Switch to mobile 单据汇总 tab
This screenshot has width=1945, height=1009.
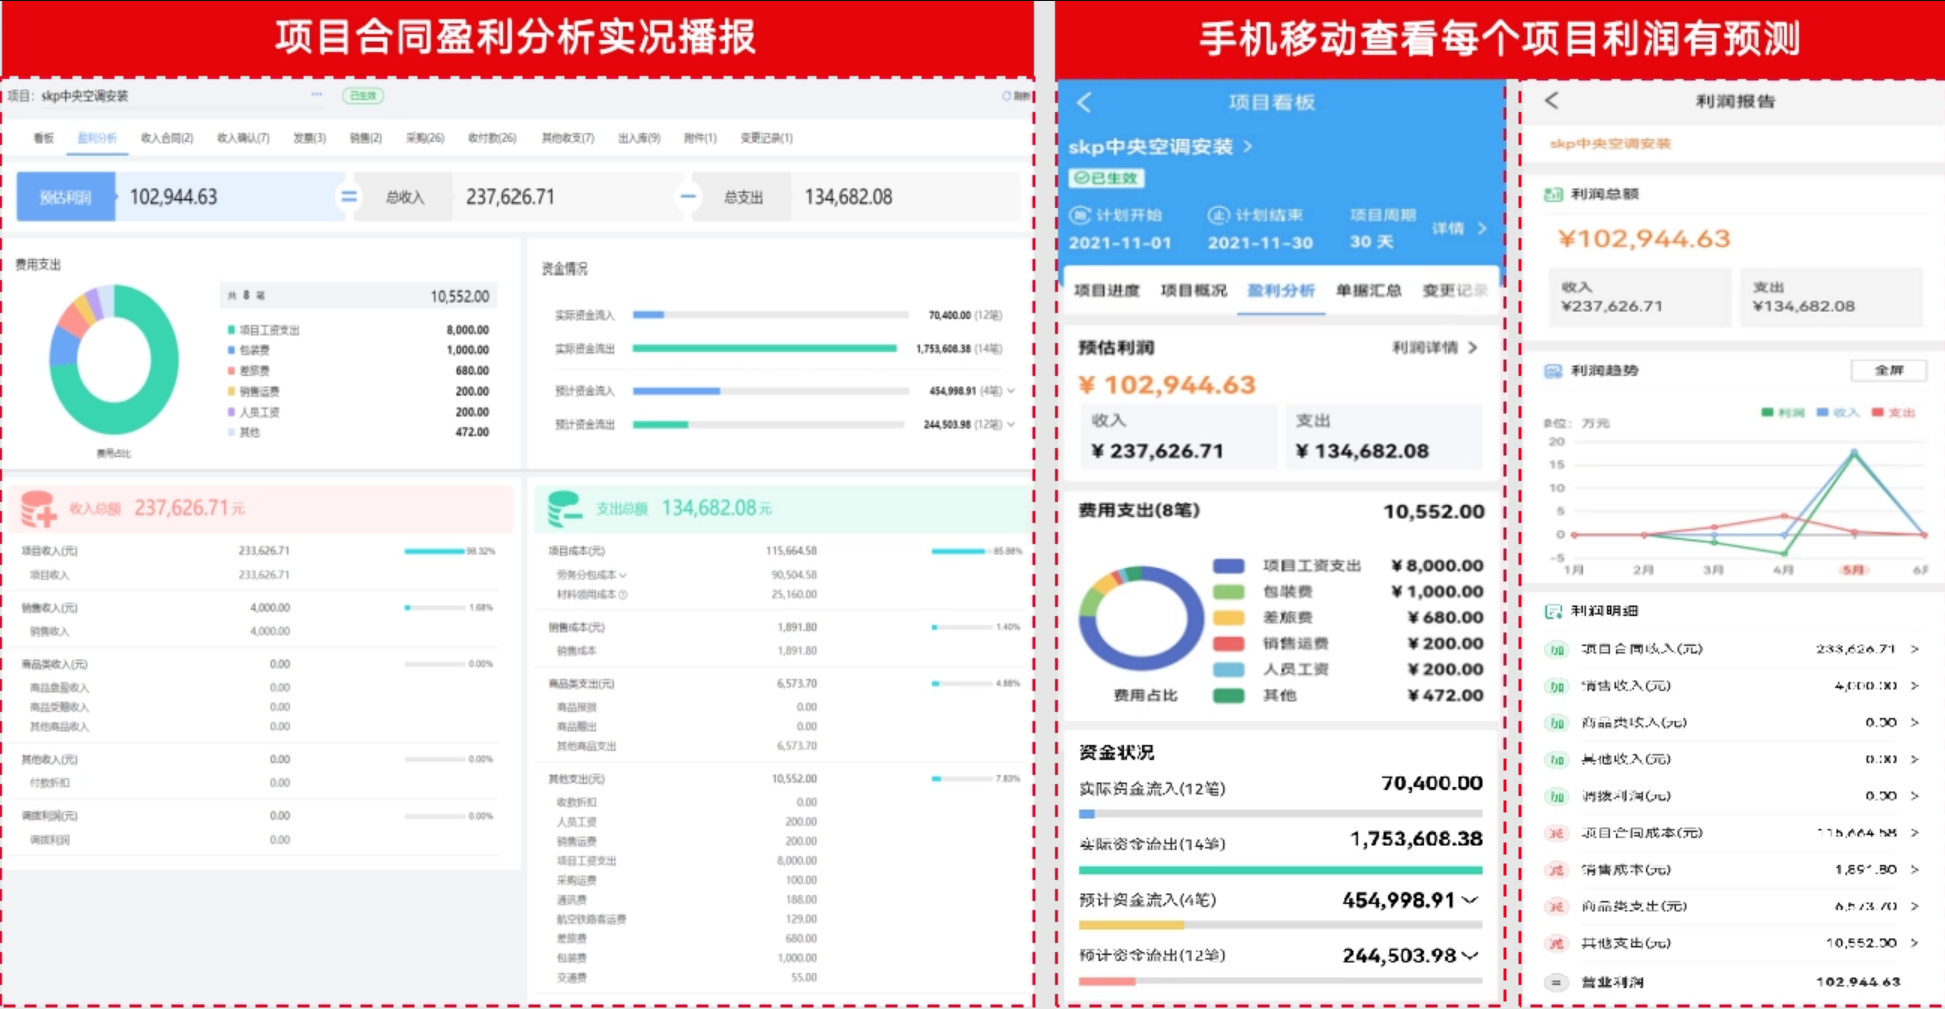[1368, 291]
